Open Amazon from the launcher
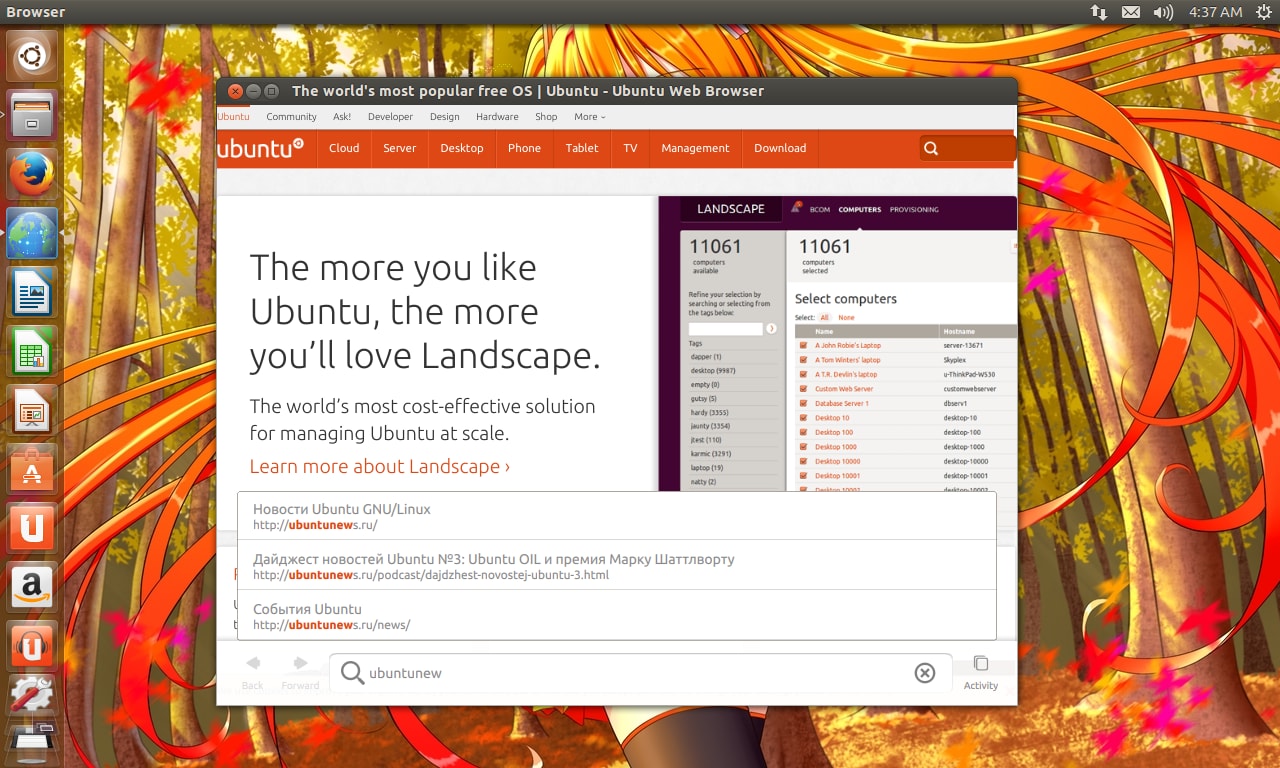This screenshot has width=1280, height=768. point(32,586)
